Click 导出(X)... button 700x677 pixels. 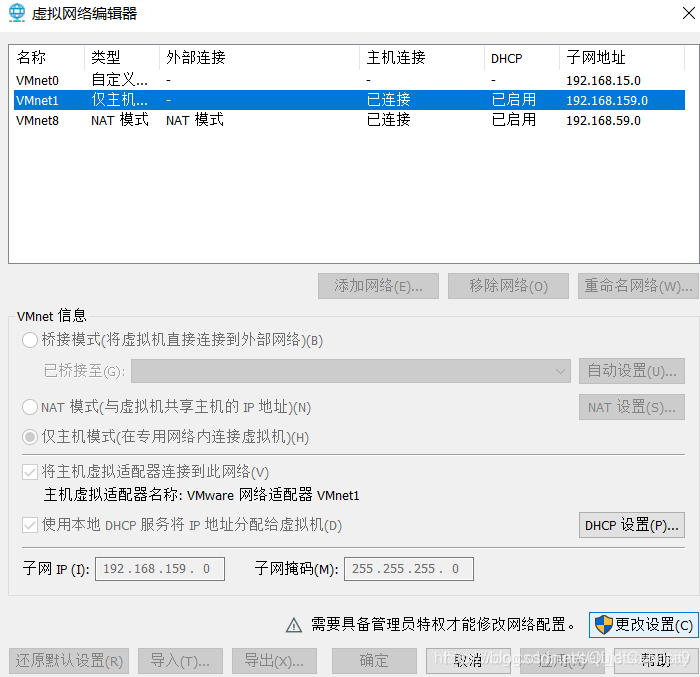pos(274,661)
